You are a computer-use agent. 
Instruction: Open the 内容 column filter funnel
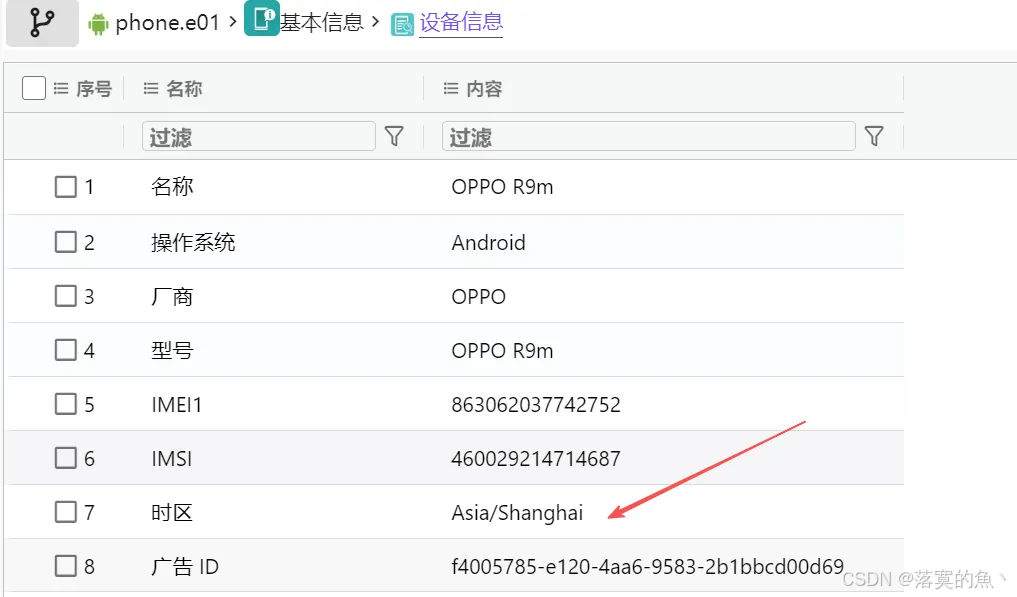pyautogui.click(x=874, y=136)
